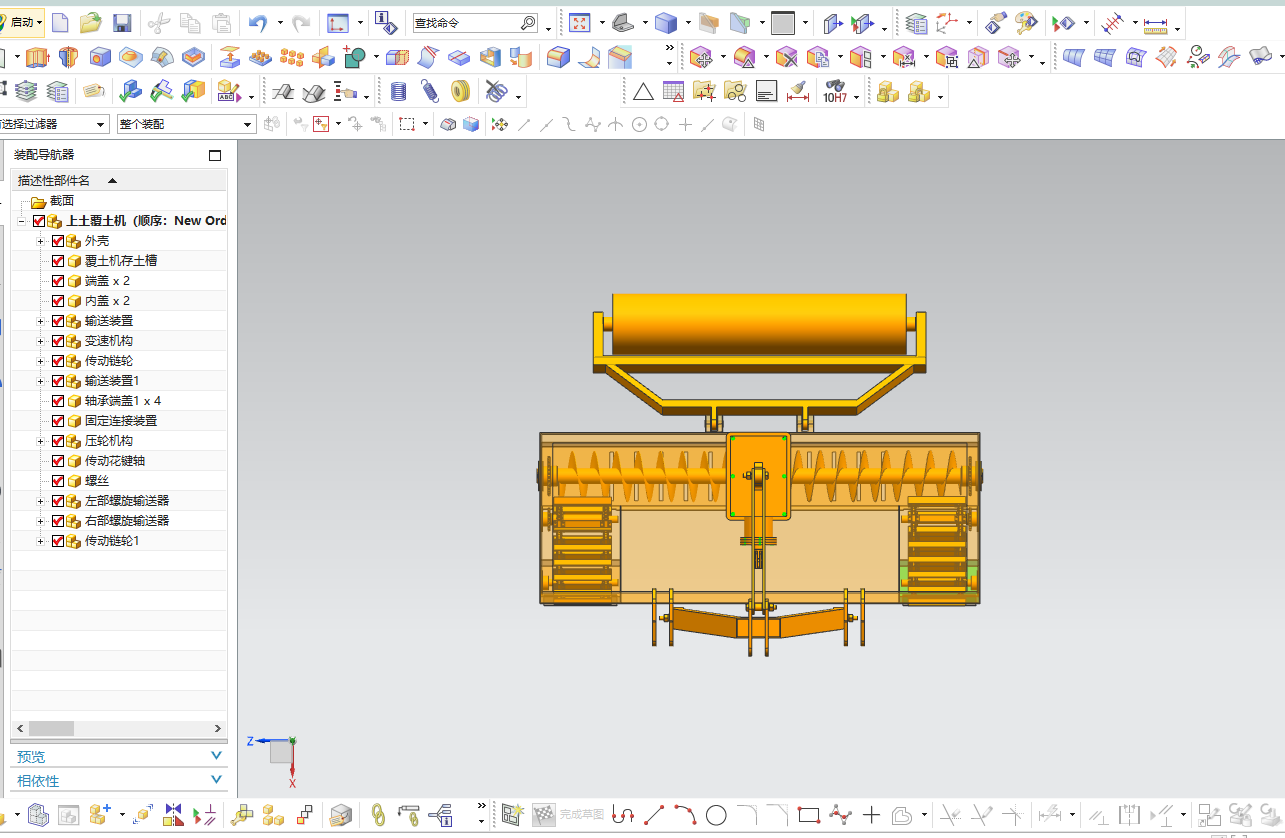Toggle the 端盖 x 2 checkbox
This screenshot has height=838, width=1285.
point(58,281)
